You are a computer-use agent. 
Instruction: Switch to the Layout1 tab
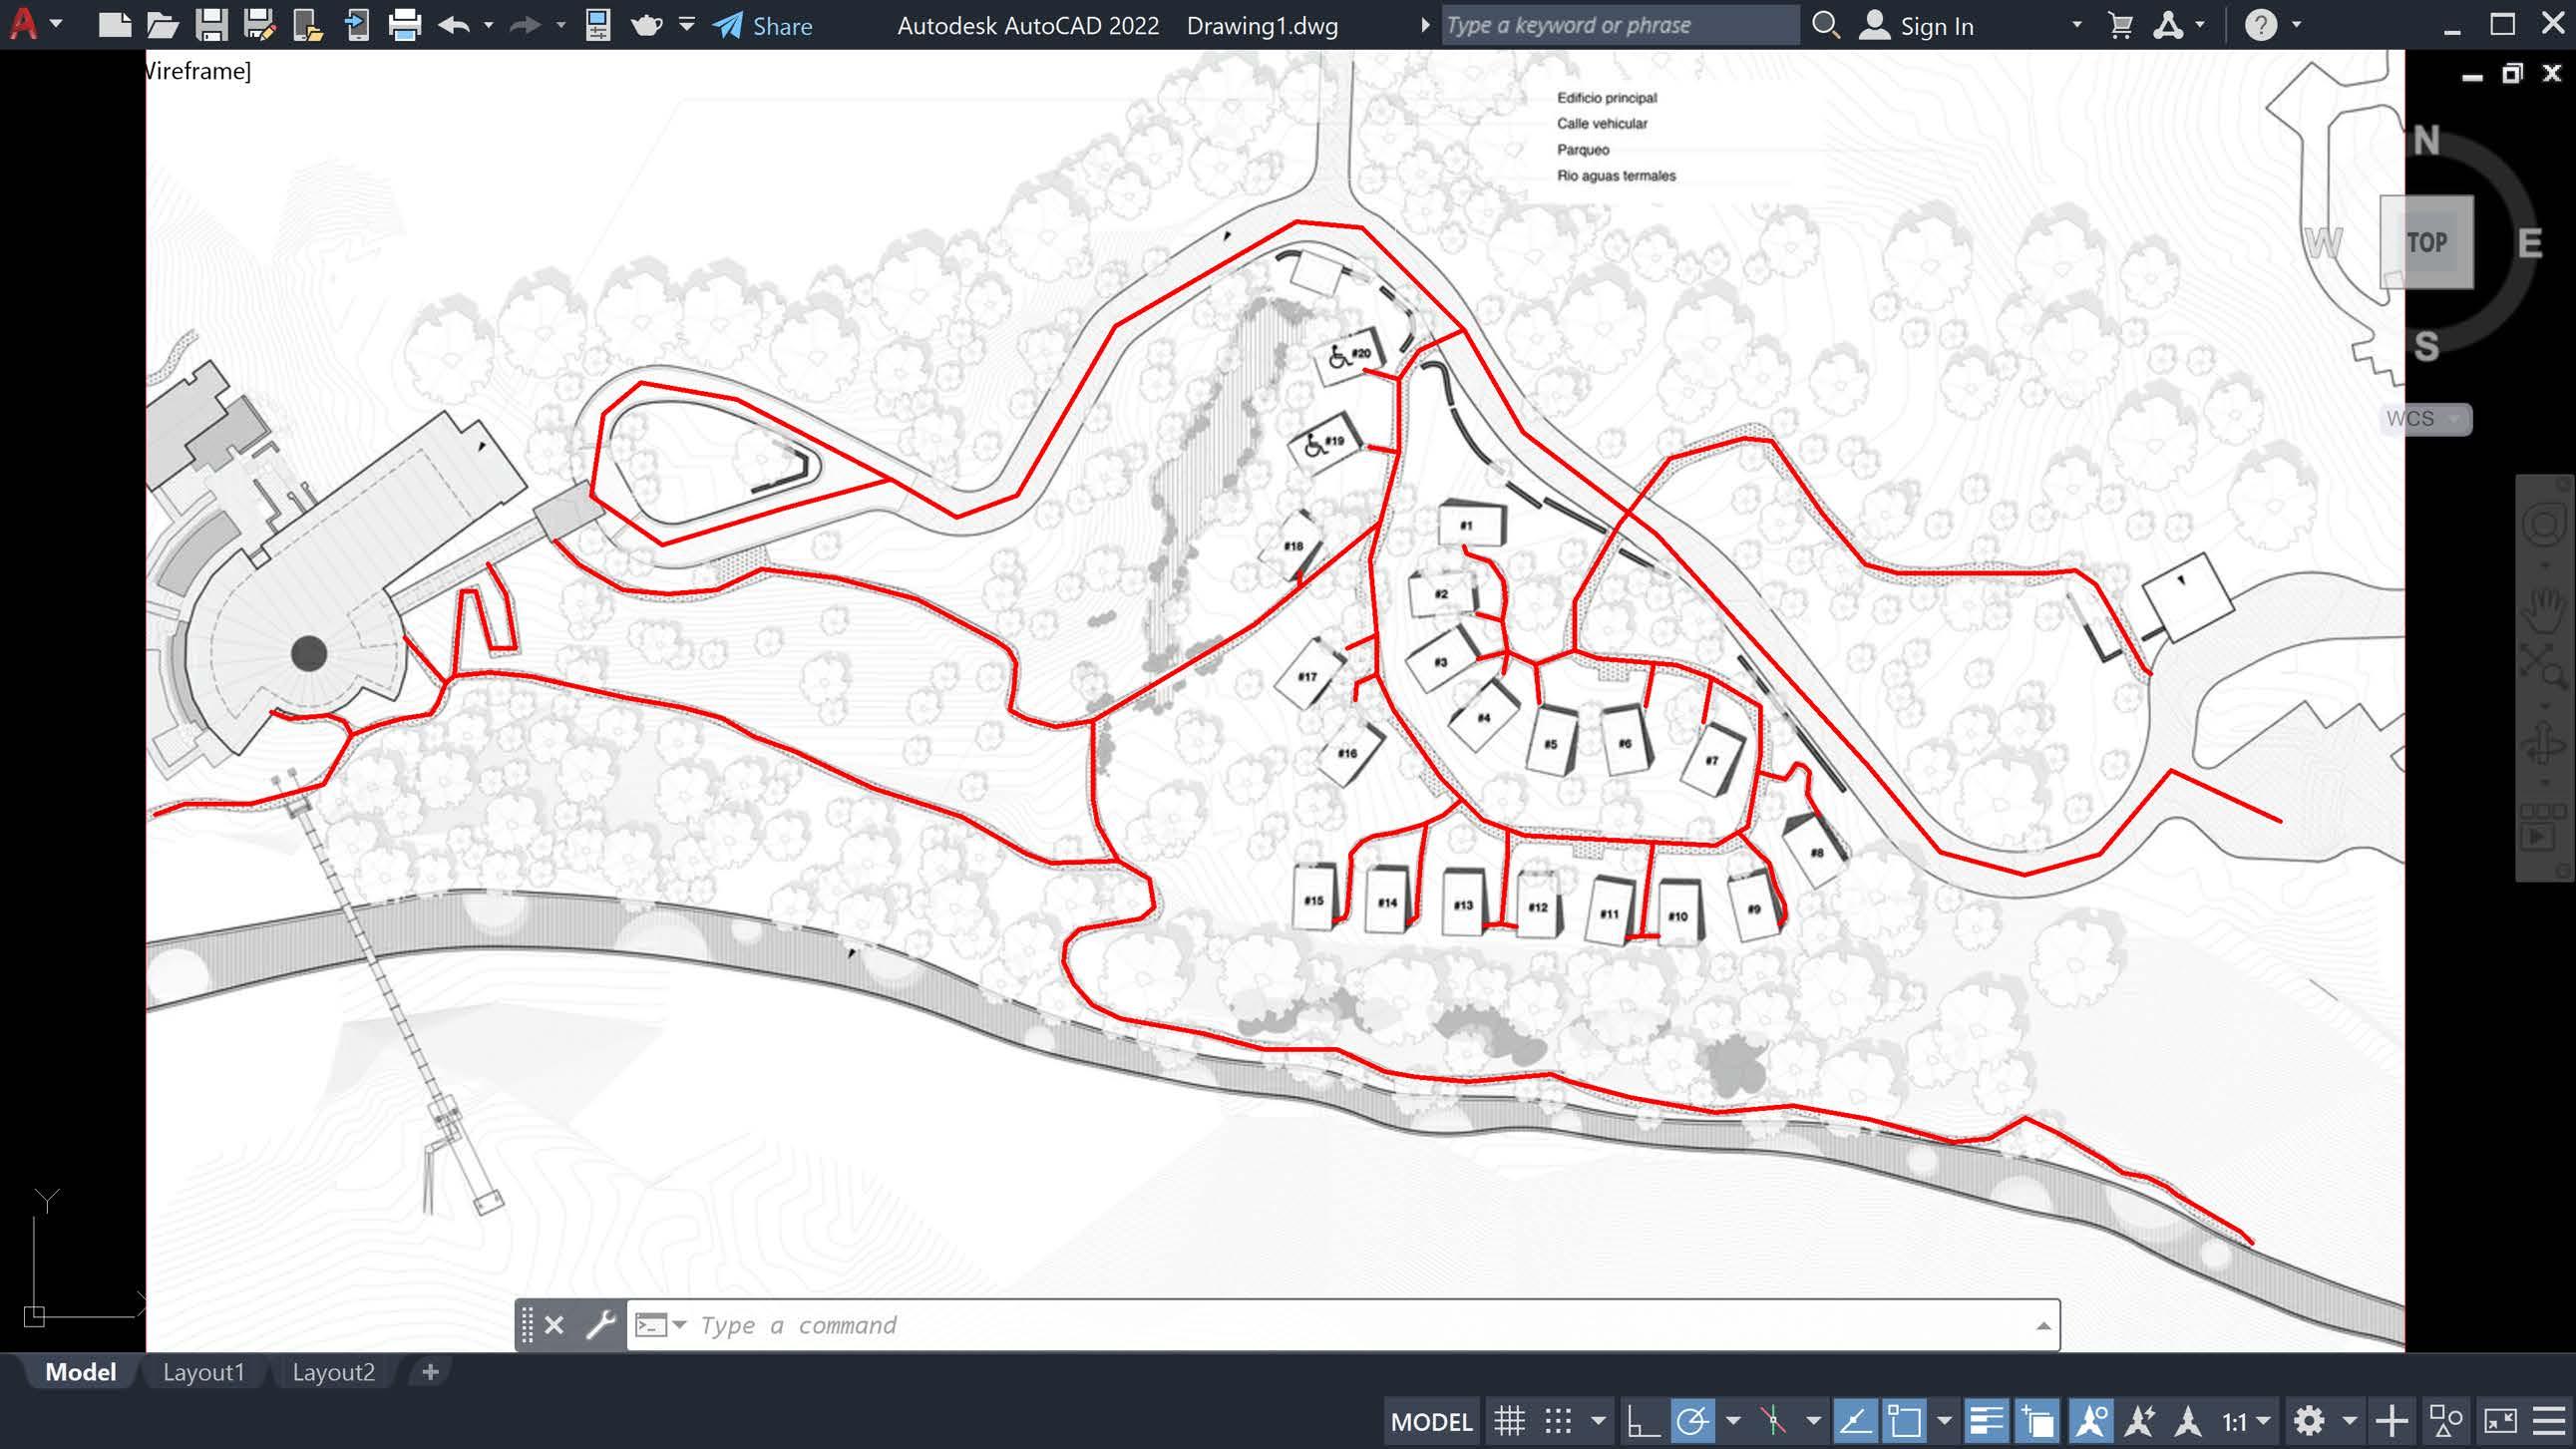click(x=203, y=1372)
